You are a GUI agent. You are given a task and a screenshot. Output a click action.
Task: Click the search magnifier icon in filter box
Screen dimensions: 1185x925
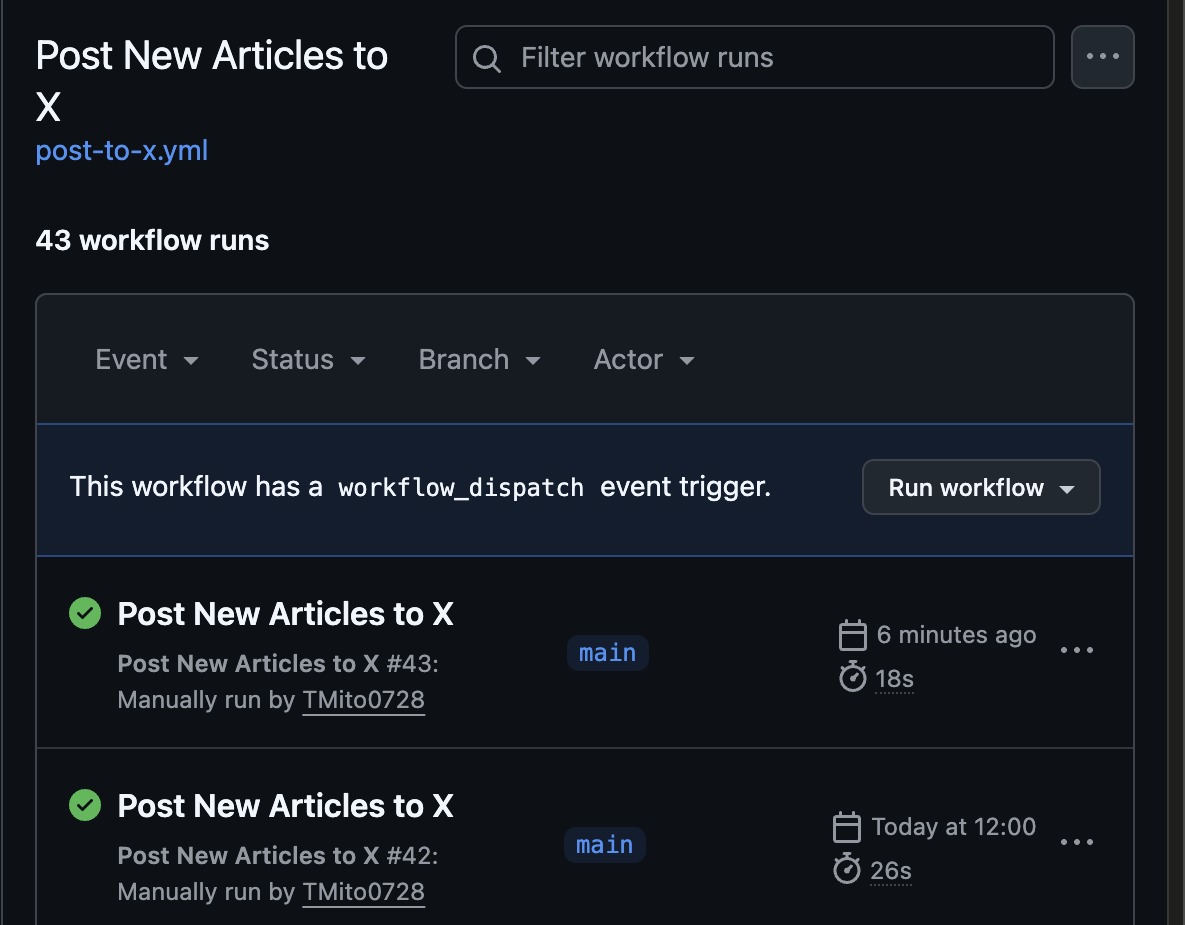pyautogui.click(x=487, y=58)
